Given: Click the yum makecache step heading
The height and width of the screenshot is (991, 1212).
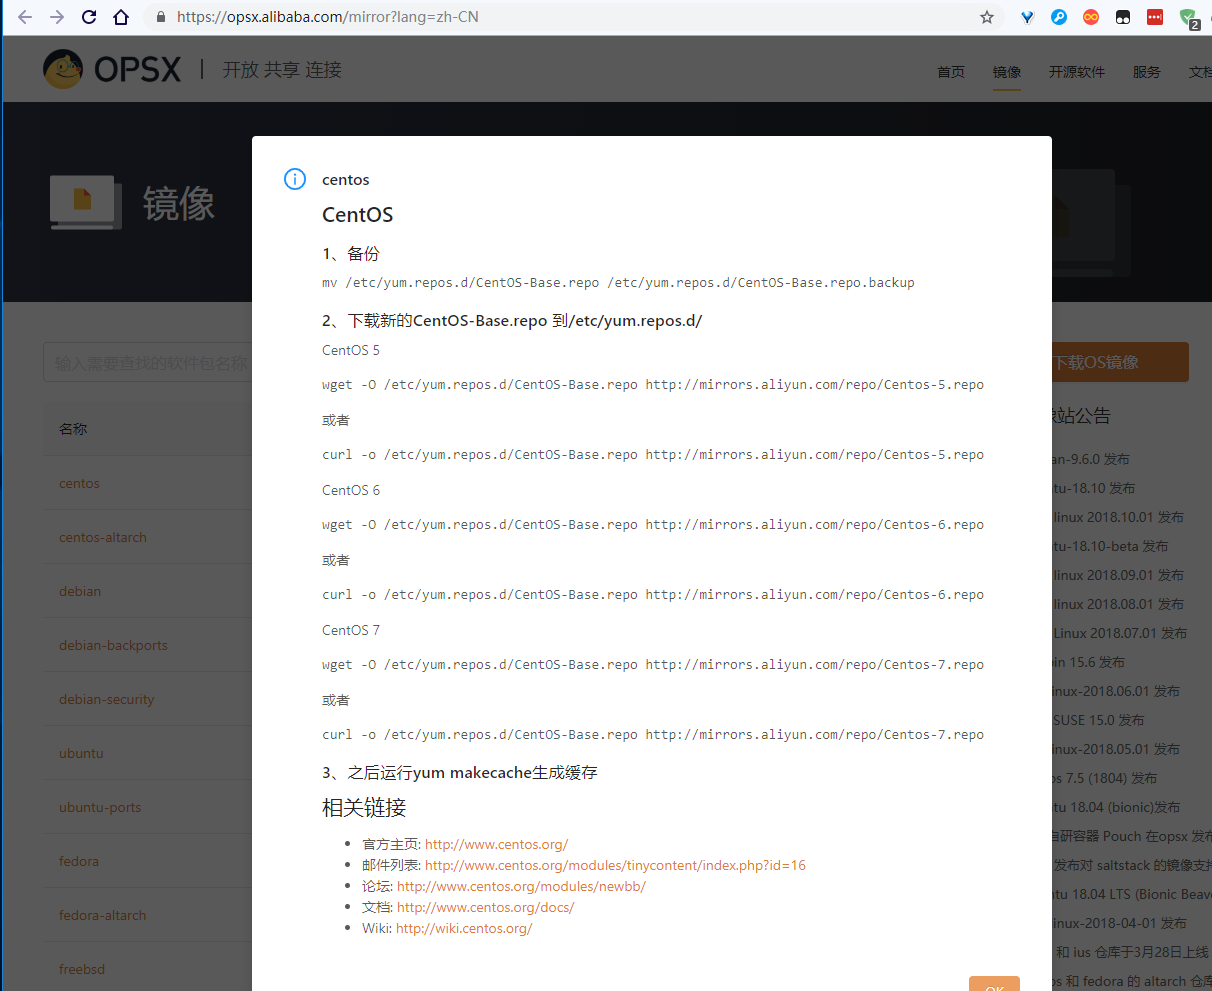Looking at the screenshot, I should [460, 773].
